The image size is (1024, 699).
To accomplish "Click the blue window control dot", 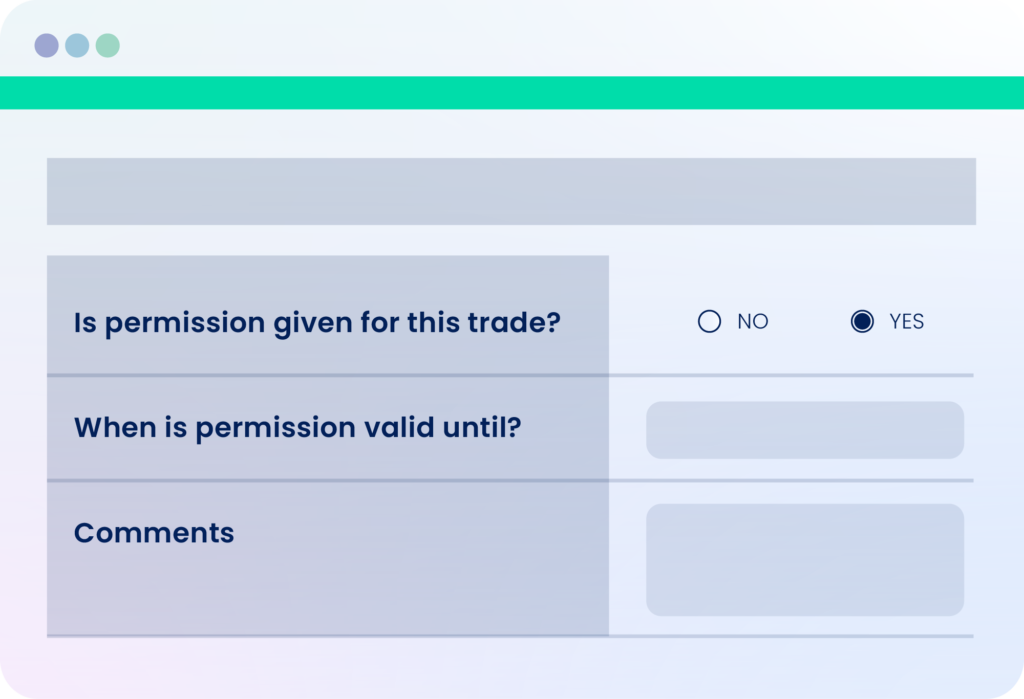I will click(x=77, y=46).
